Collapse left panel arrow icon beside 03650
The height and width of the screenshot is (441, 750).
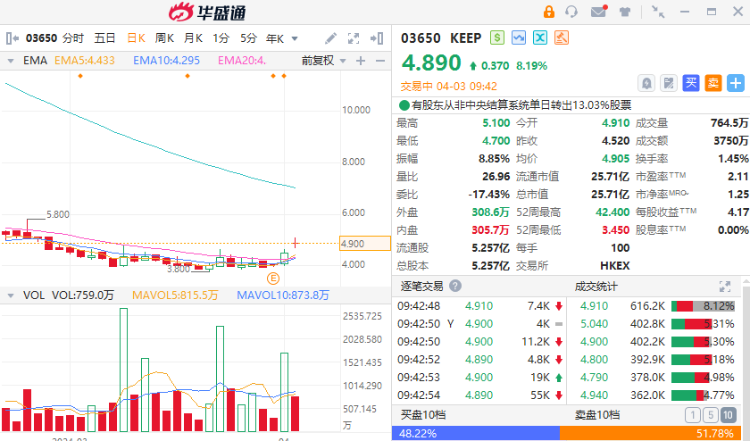12,38
